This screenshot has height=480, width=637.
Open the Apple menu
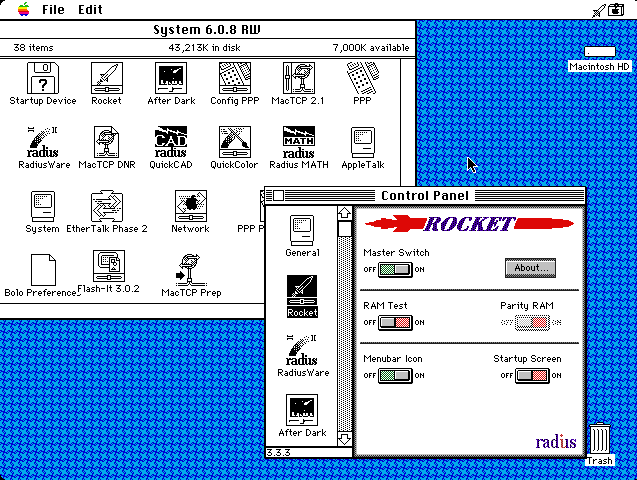pyautogui.click(x=24, y=9)
